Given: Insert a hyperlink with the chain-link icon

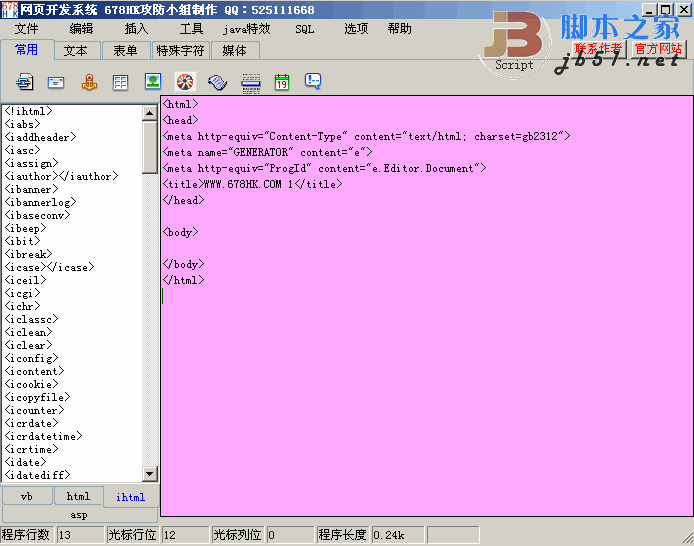Looking at the screenshot, I should click(x=25, y=82).
